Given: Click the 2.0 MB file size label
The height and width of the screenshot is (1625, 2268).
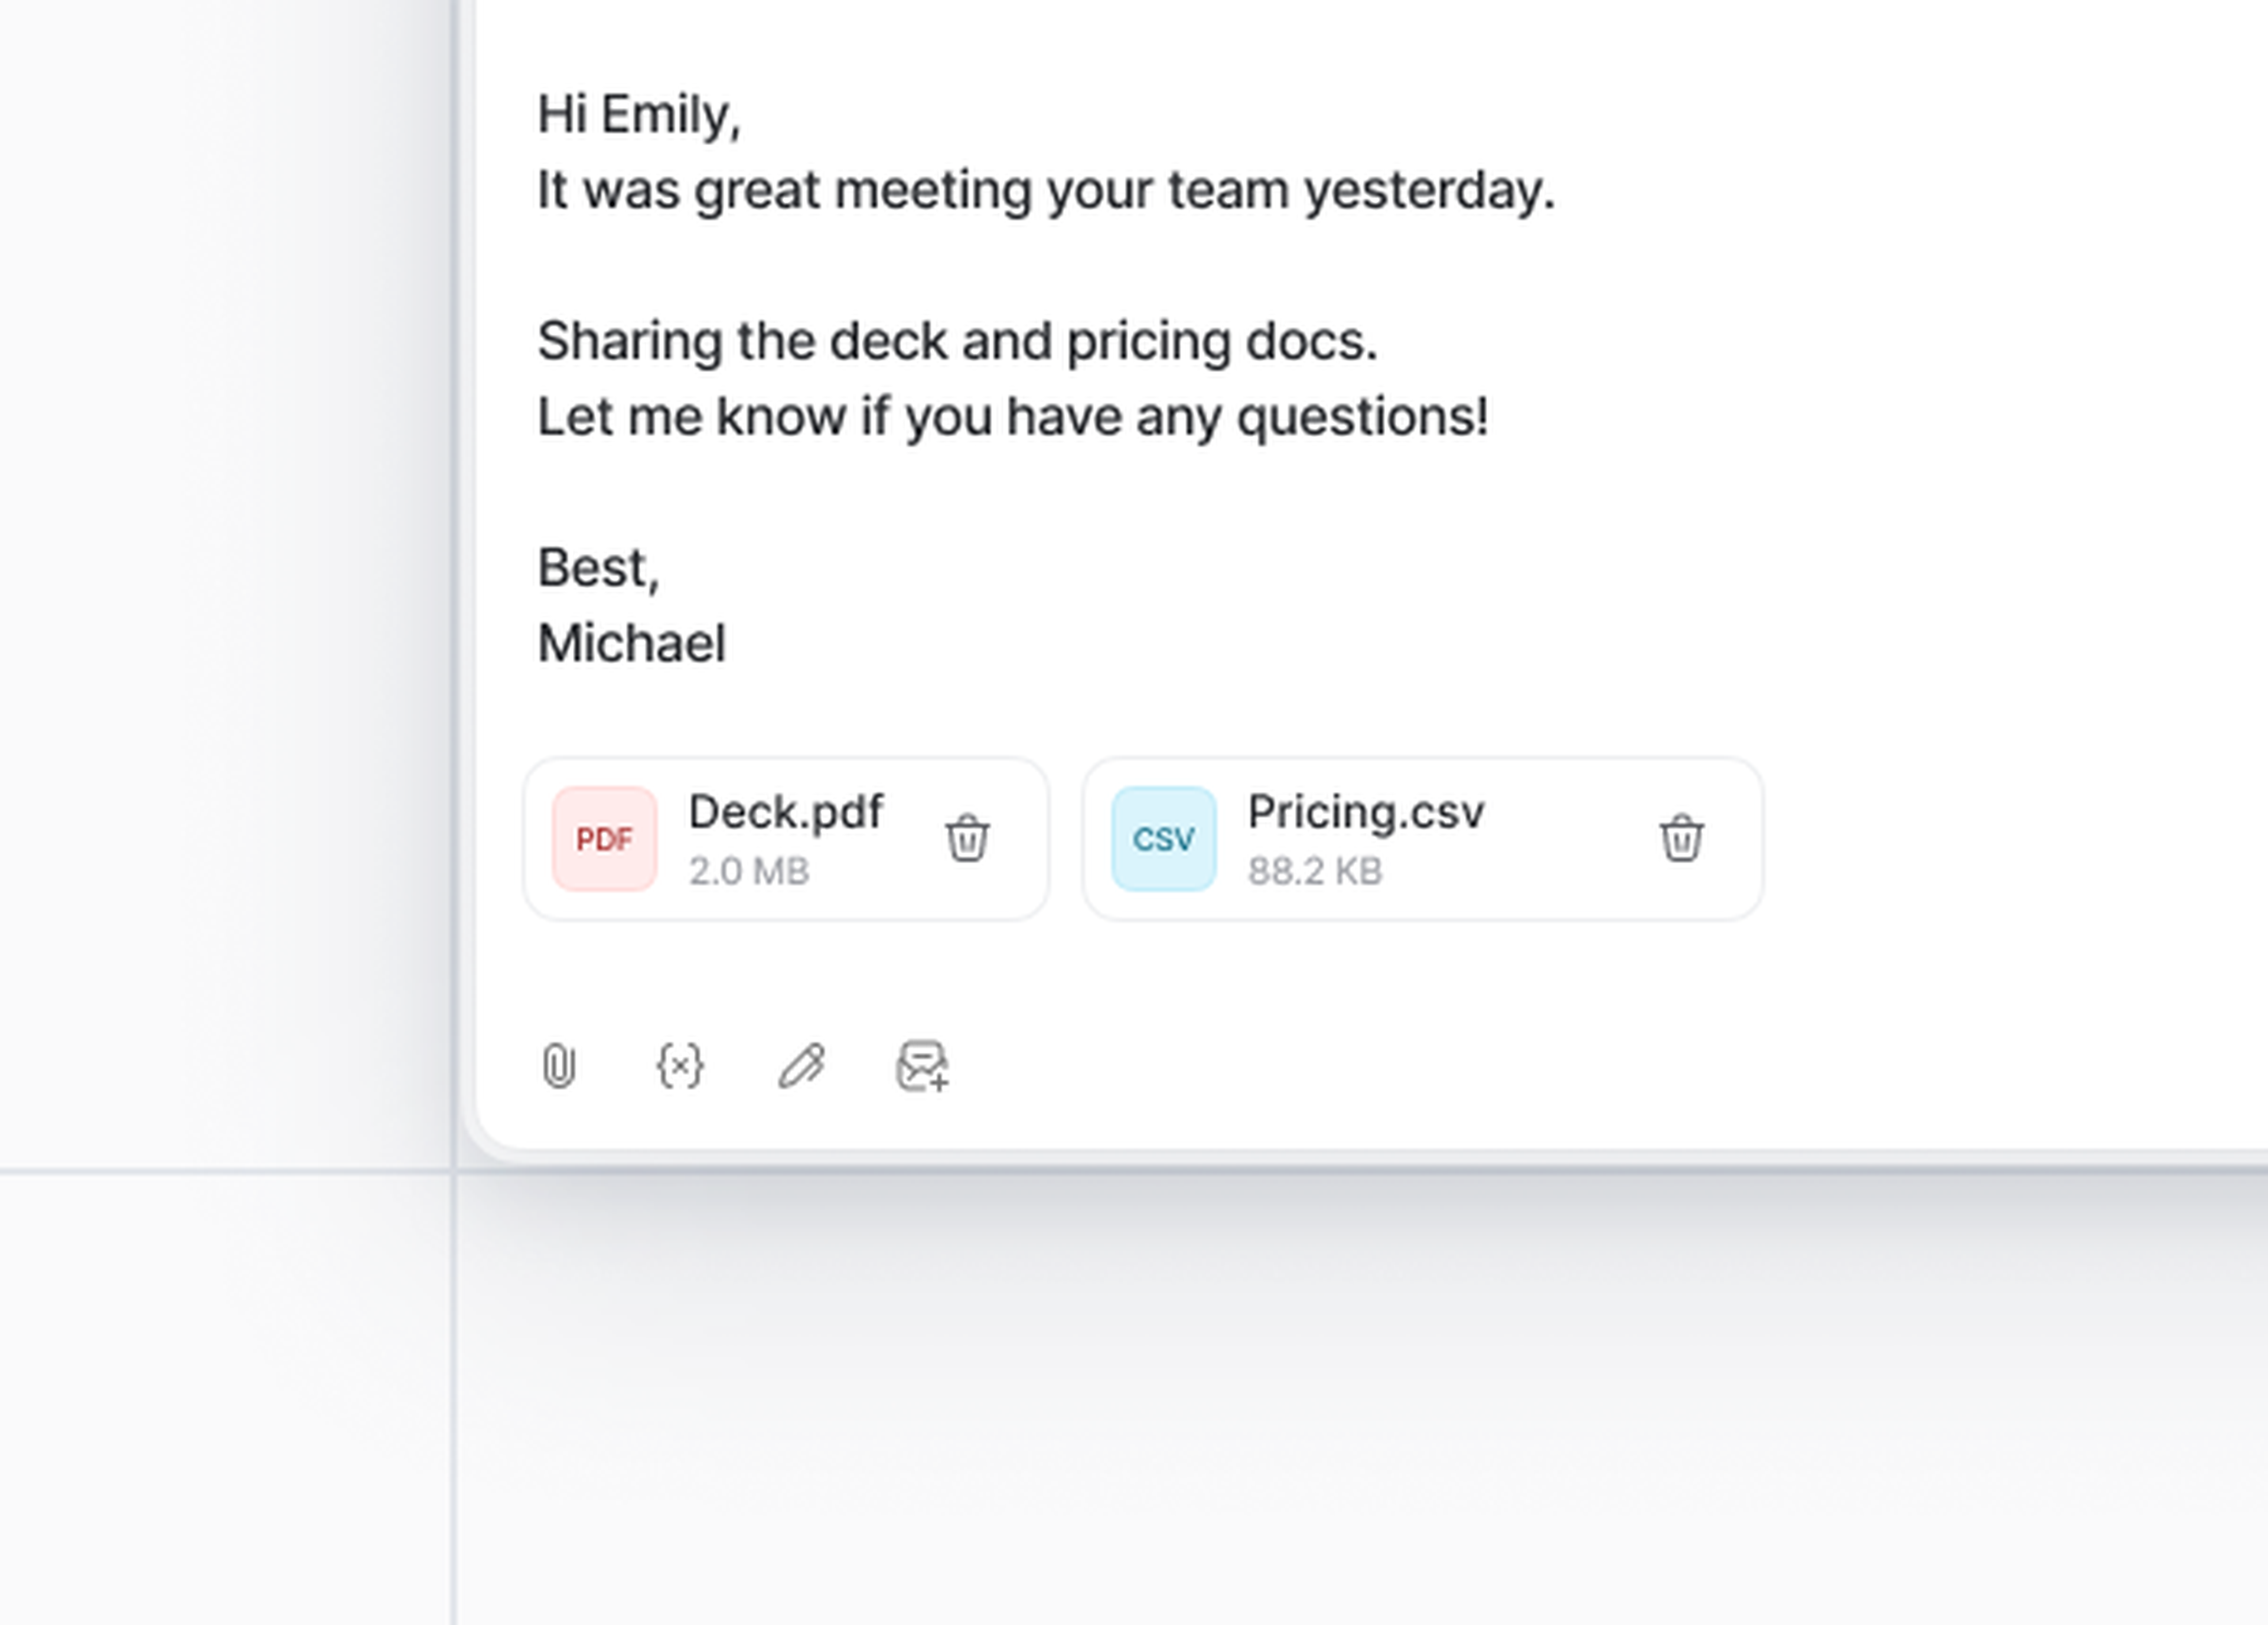Looking at the screenshot, I should [748, 871].
